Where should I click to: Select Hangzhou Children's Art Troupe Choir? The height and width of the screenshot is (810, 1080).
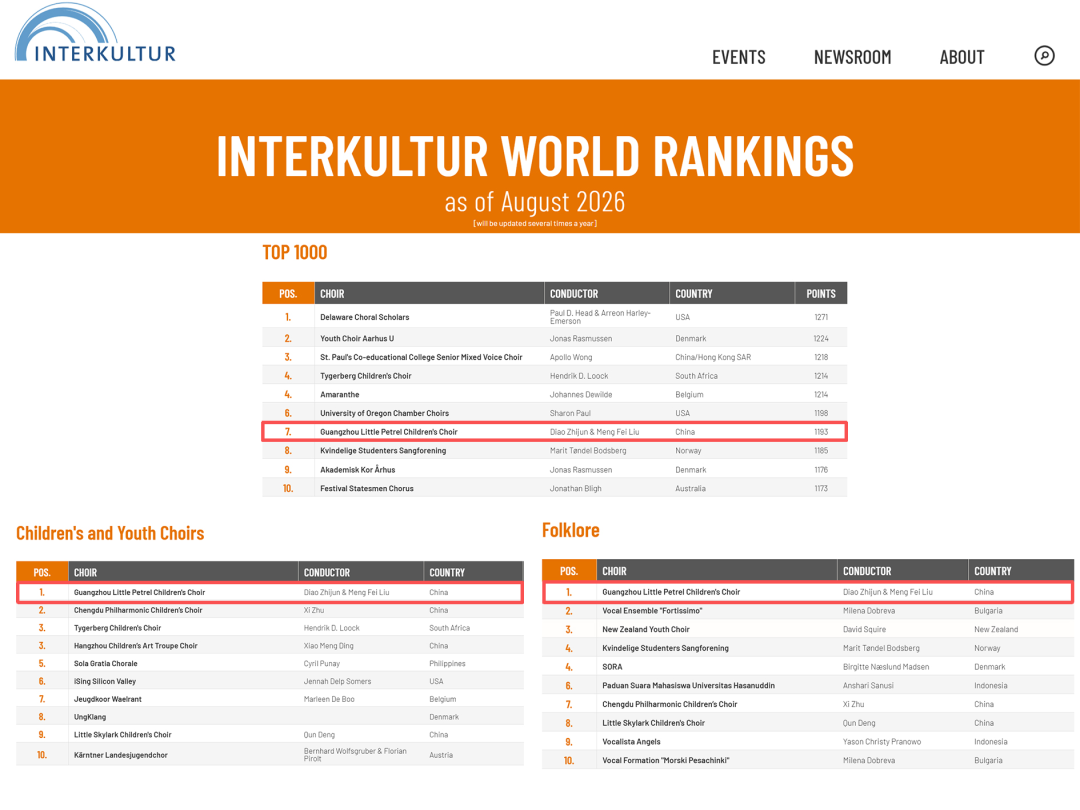click(136, 646)
